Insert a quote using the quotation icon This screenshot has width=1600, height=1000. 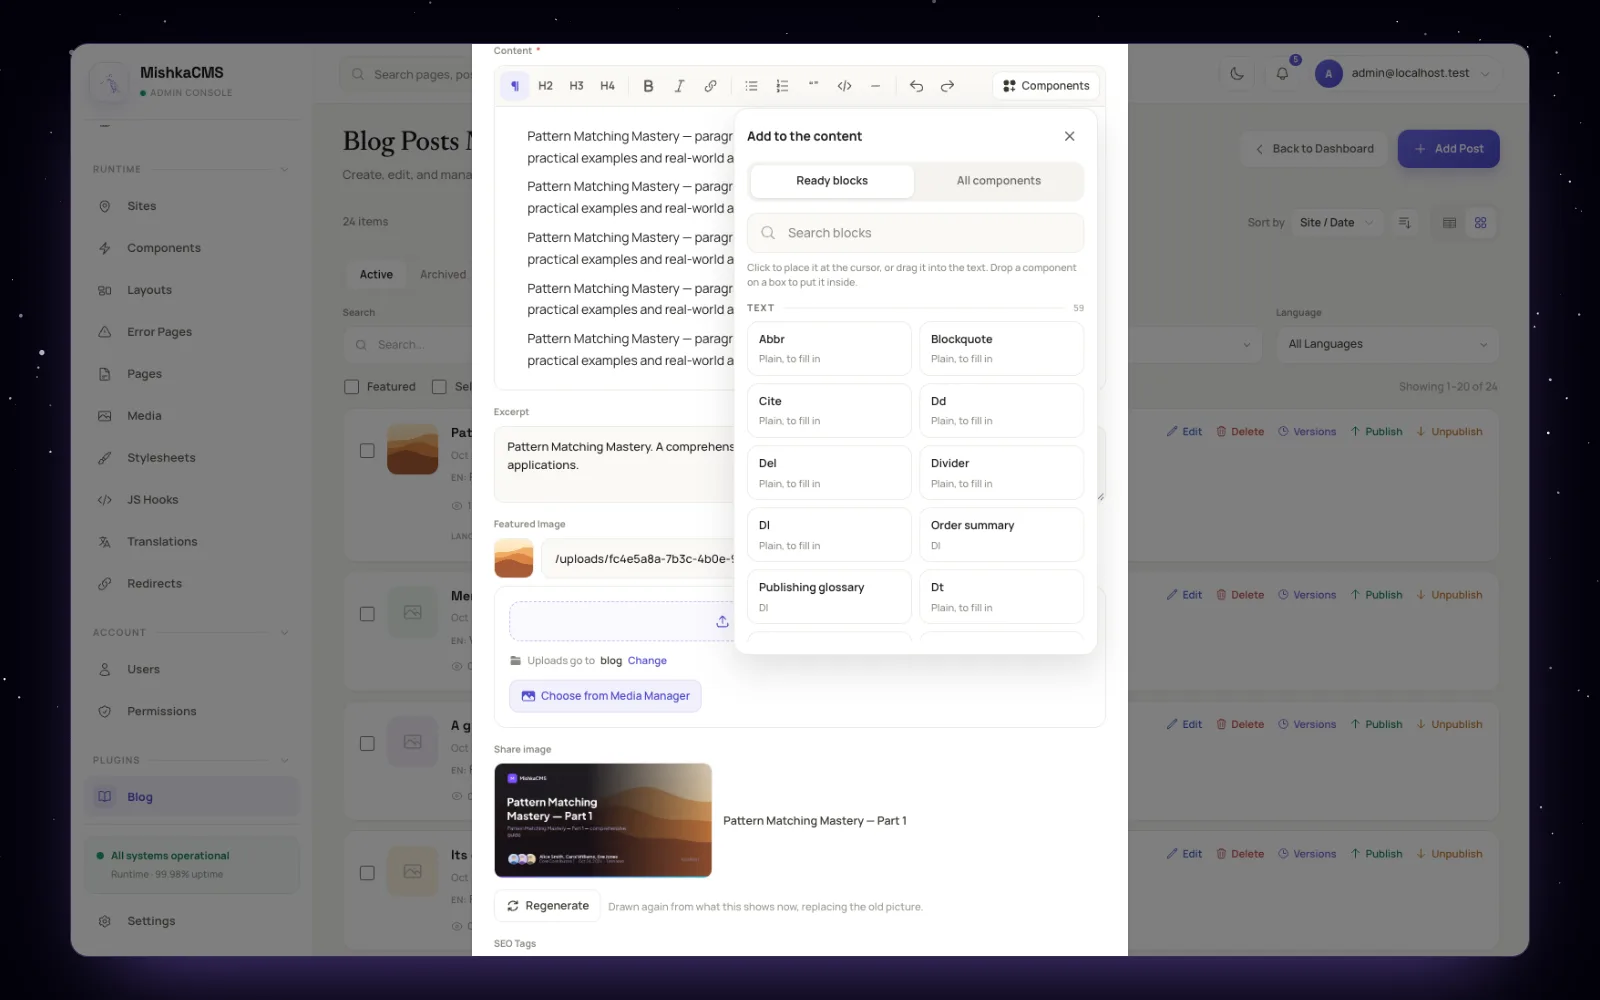813,86
